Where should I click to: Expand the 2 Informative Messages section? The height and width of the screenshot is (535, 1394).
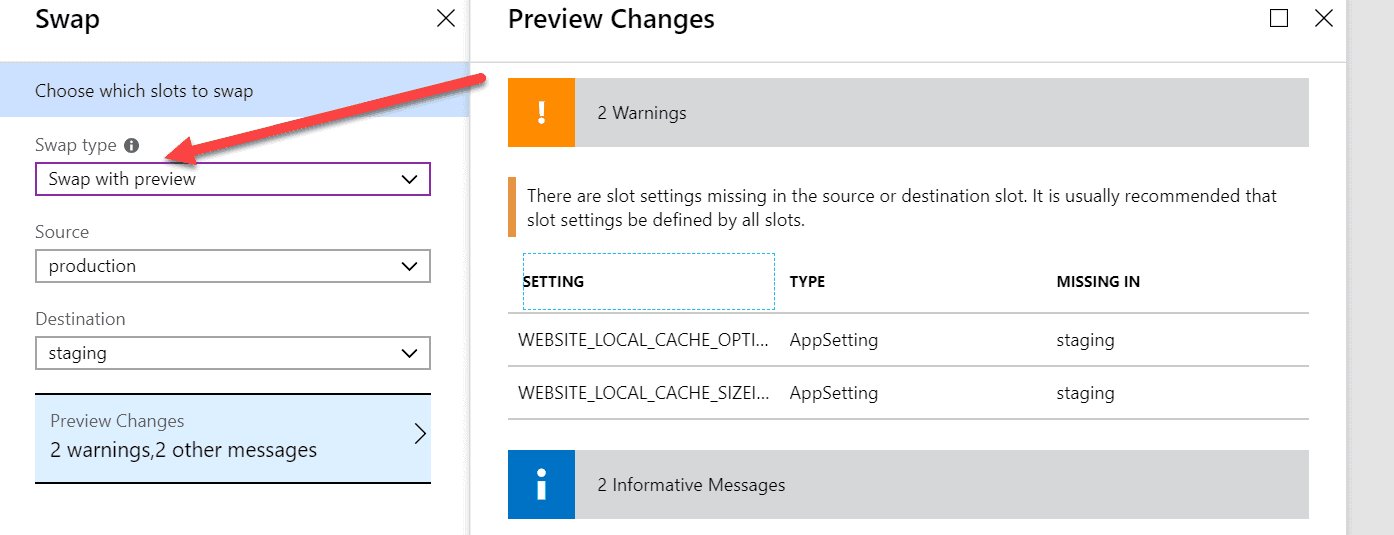click(908, 484)
